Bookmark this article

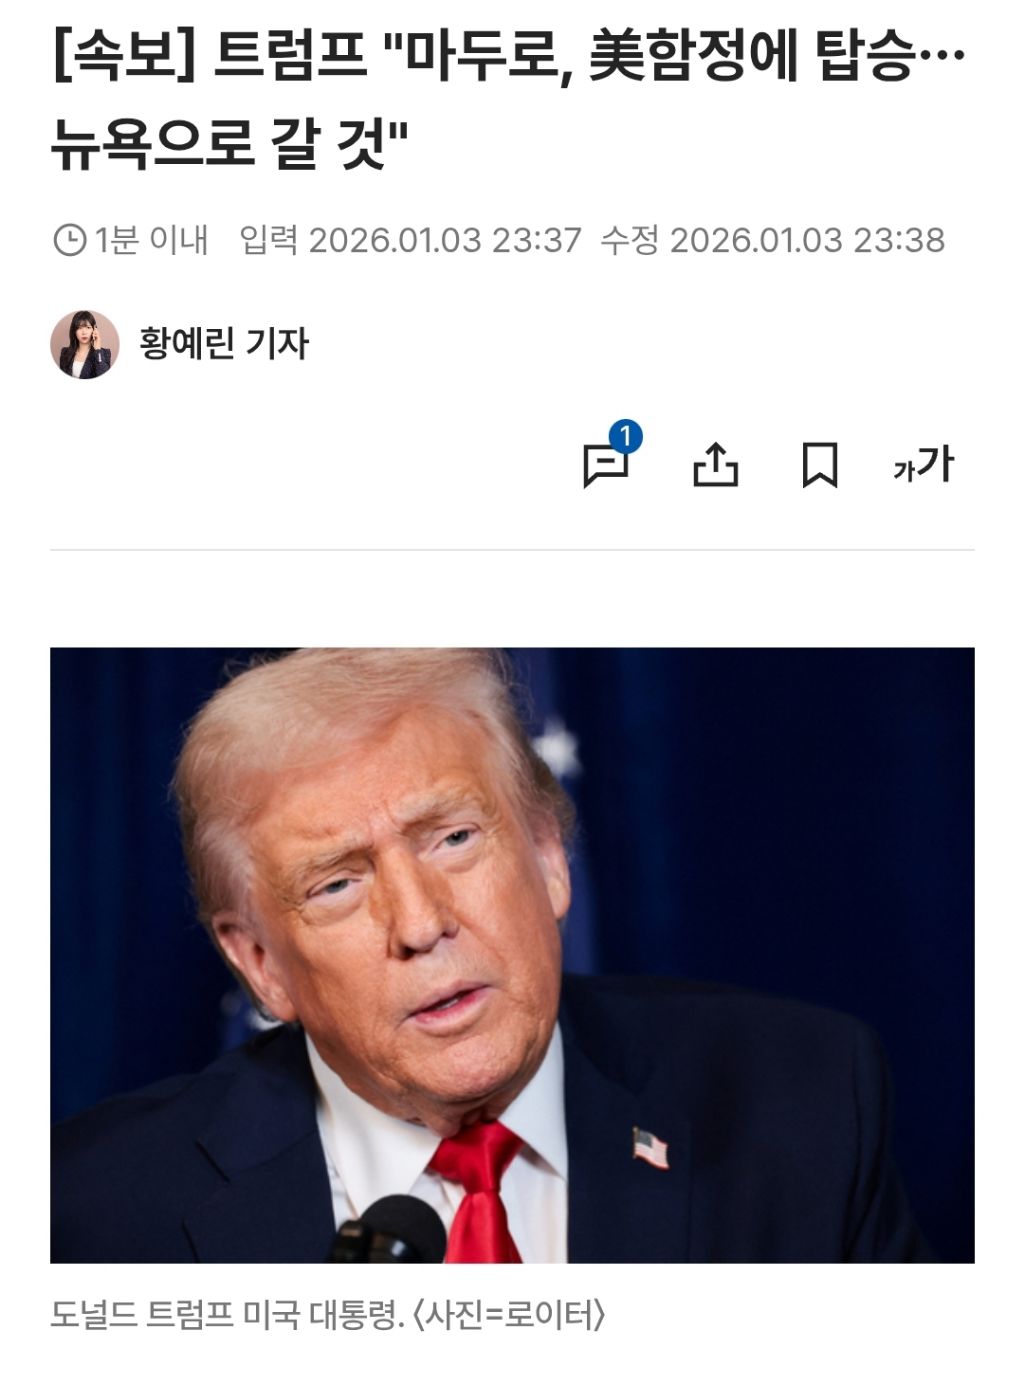pyautogui.click(x=820, y=466)
